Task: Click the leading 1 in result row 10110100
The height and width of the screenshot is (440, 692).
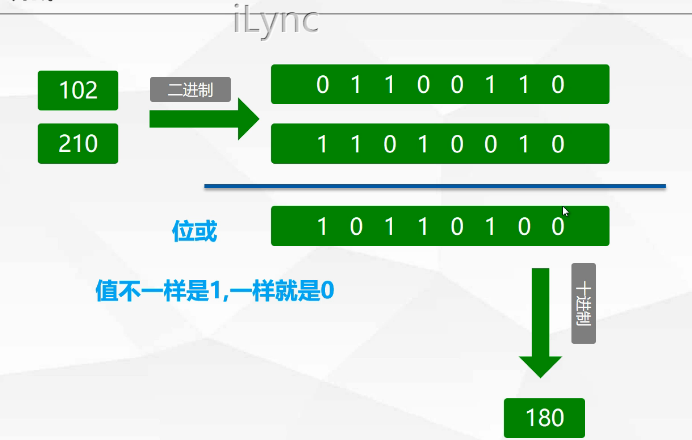Action: point(322,226)
